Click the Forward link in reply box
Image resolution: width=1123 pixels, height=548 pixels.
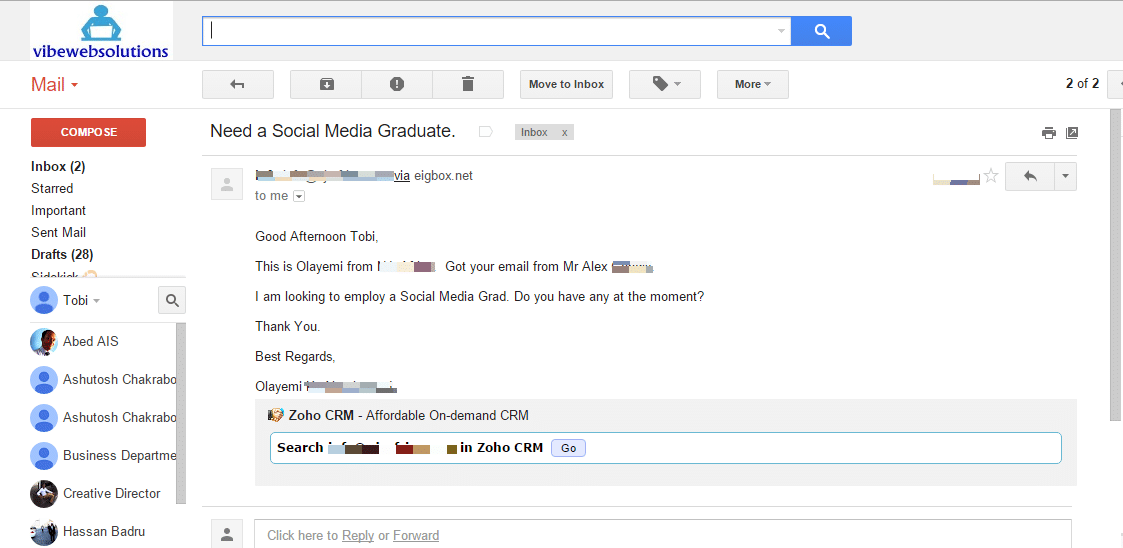click(x=416, y=535)
